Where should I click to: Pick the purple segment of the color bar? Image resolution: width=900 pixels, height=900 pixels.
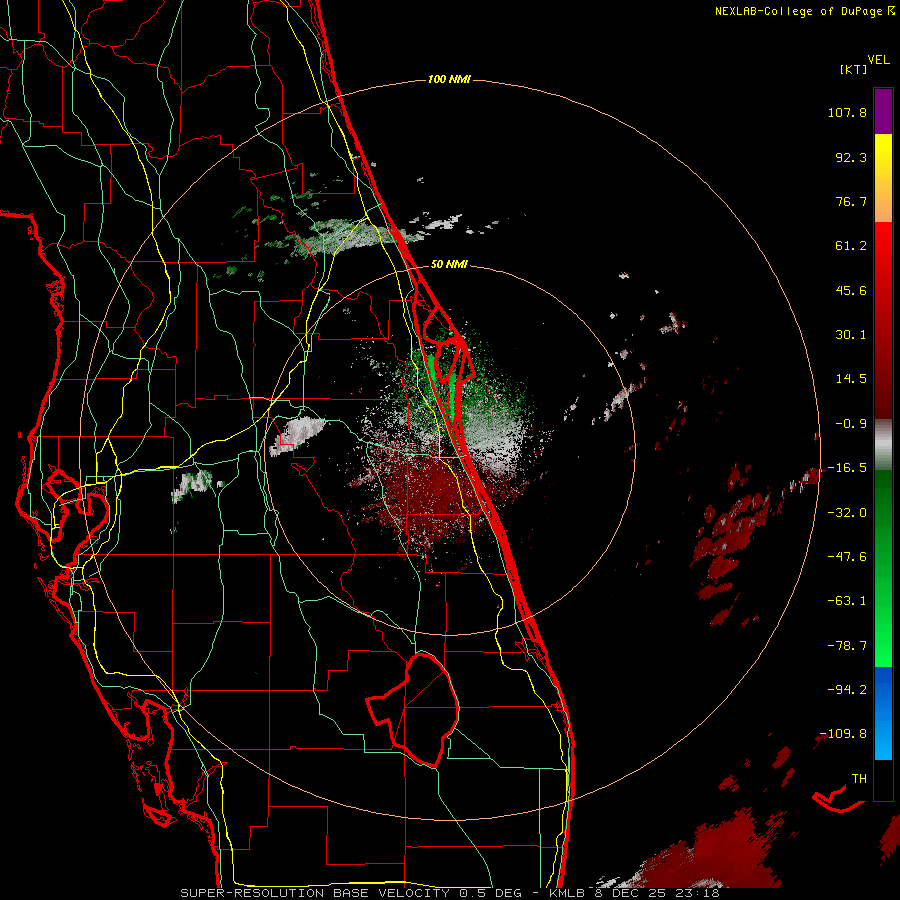[x=883, y=111]
